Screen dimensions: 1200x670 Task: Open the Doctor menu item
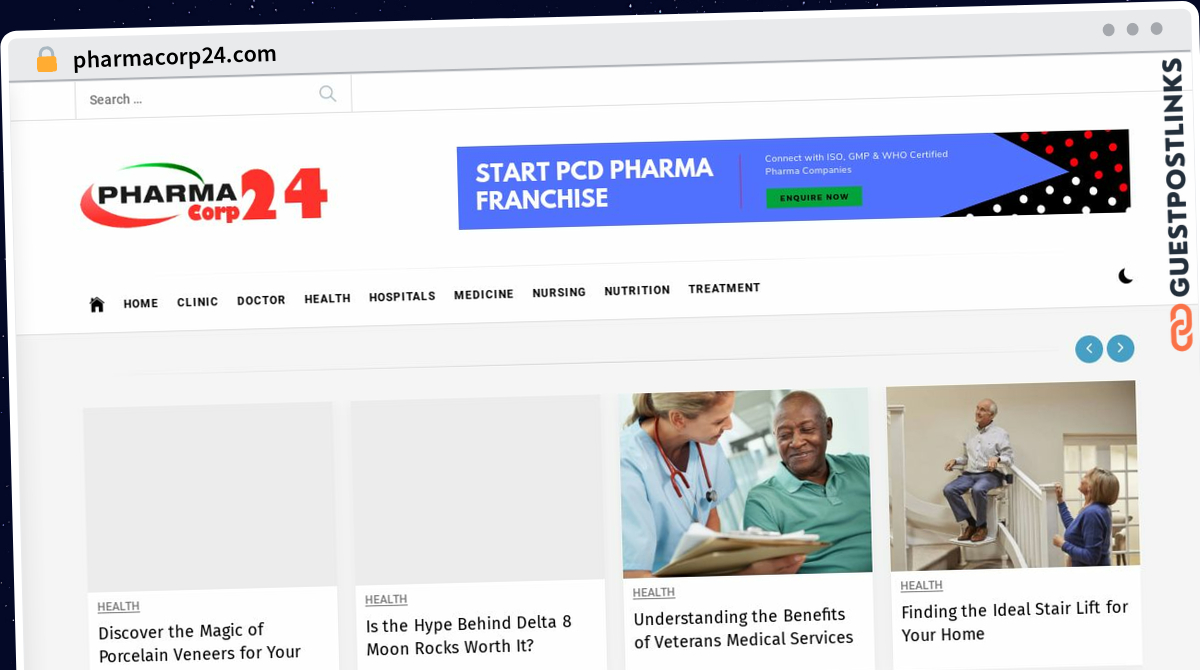point(261,300)
